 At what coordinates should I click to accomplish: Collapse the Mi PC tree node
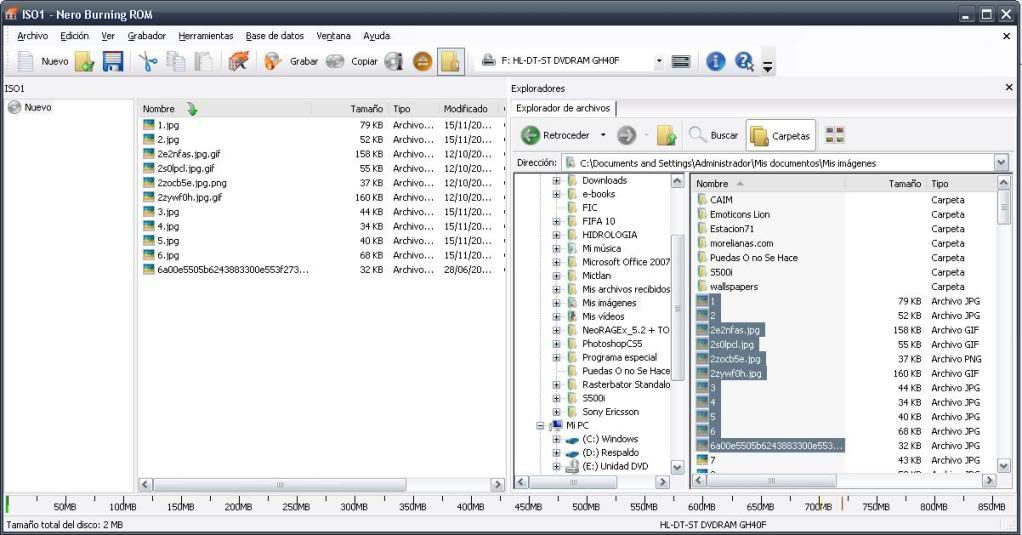coord(540,425)
